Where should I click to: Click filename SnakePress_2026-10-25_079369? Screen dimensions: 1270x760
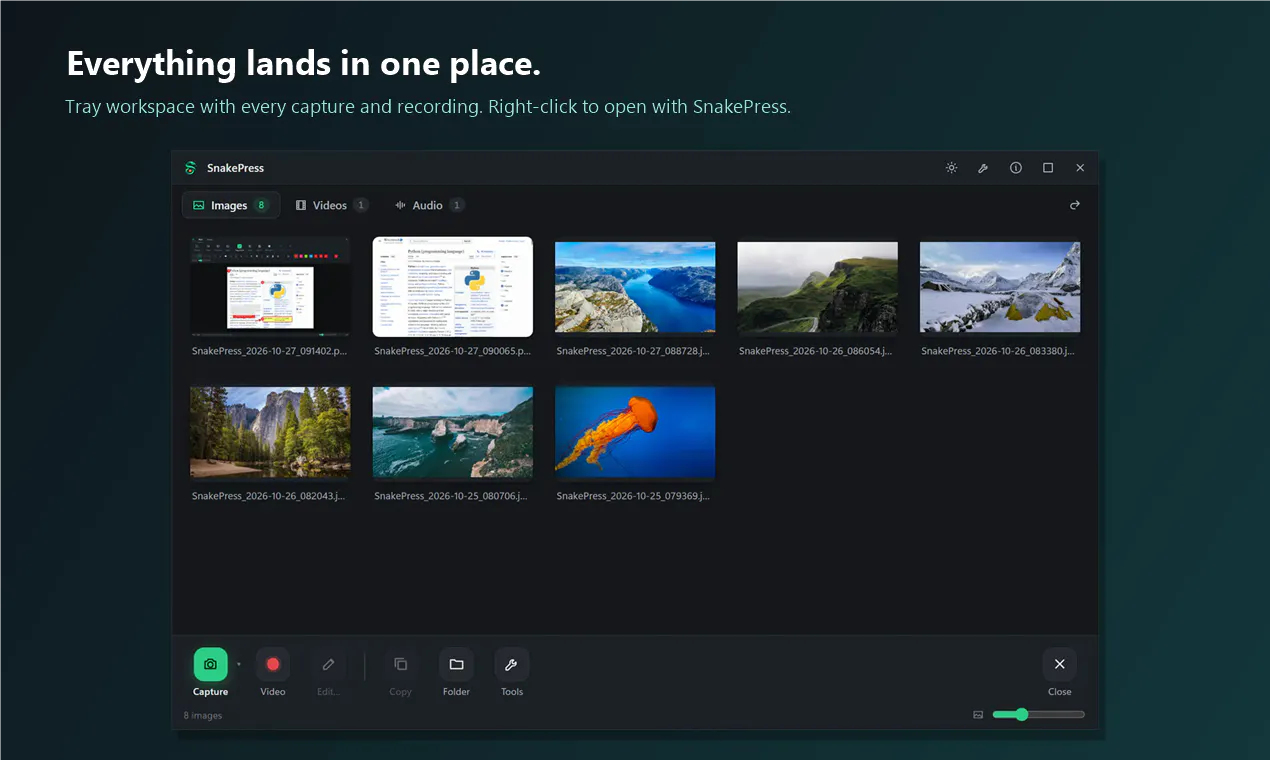pos(635,496)
